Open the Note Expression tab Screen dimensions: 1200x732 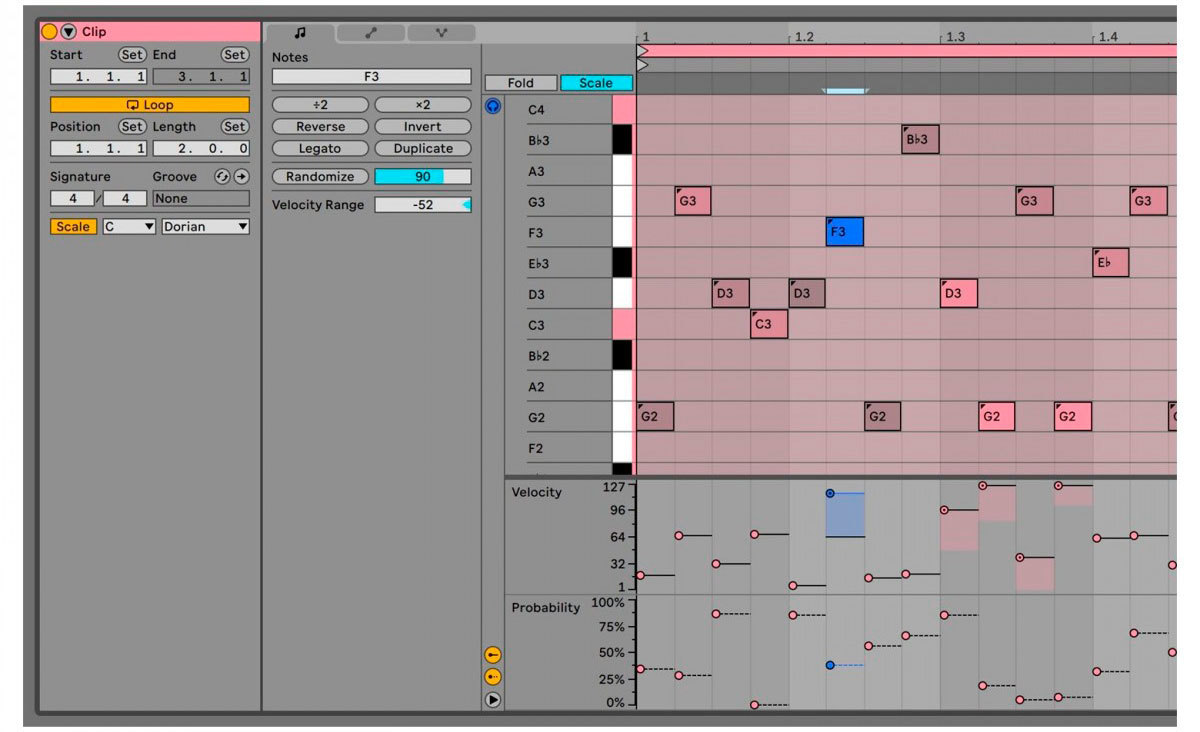pyautogui.click(x=441, y=33)
